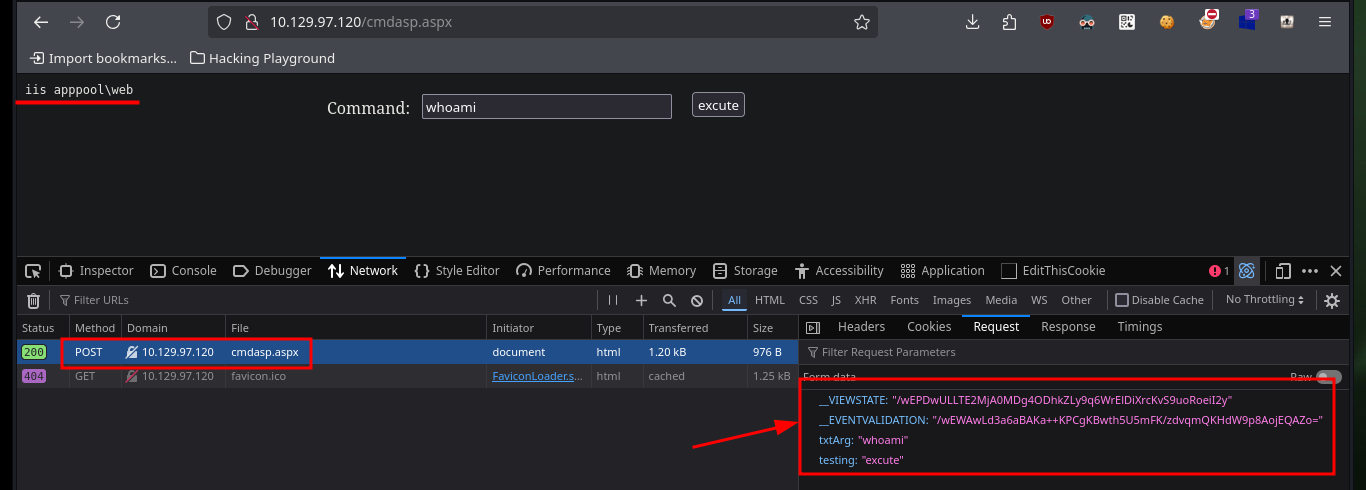Click the address bar URL
The height and width of the screenshot is (490, 1366).
[x=361, y=22]
